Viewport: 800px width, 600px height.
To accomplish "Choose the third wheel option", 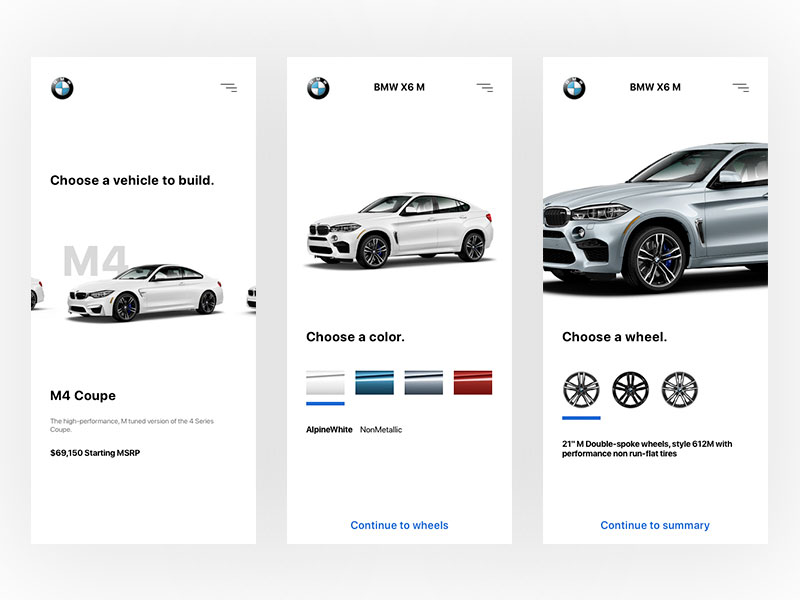I will coord(680,390).
